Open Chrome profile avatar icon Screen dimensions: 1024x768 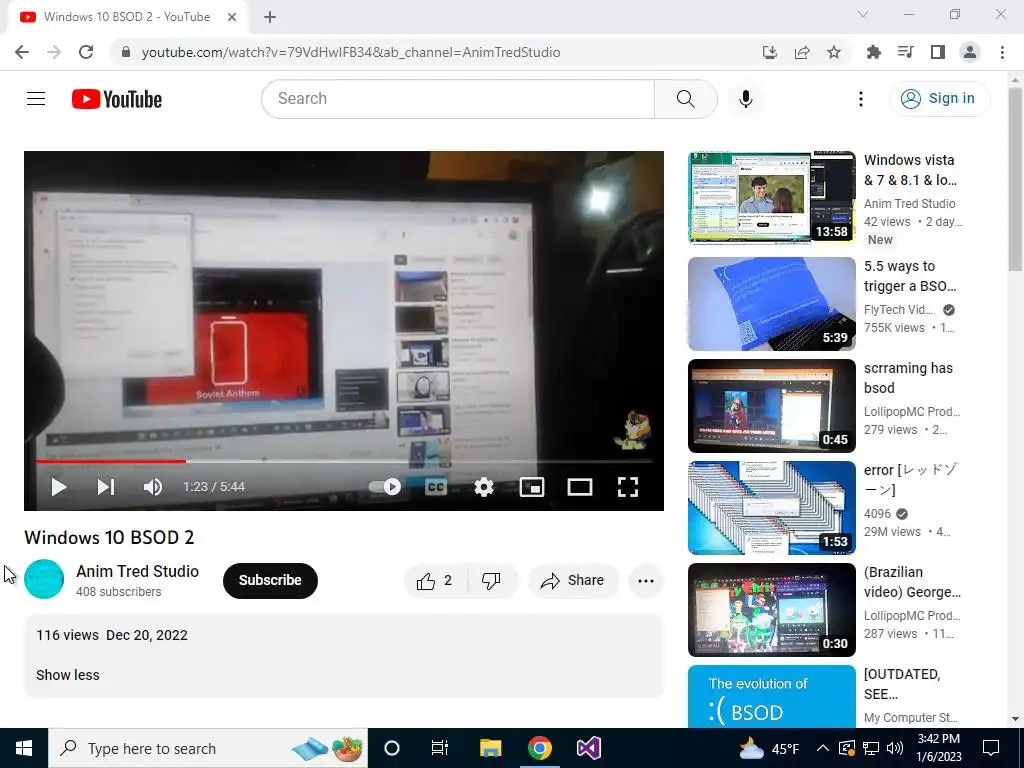click(970, 52)
